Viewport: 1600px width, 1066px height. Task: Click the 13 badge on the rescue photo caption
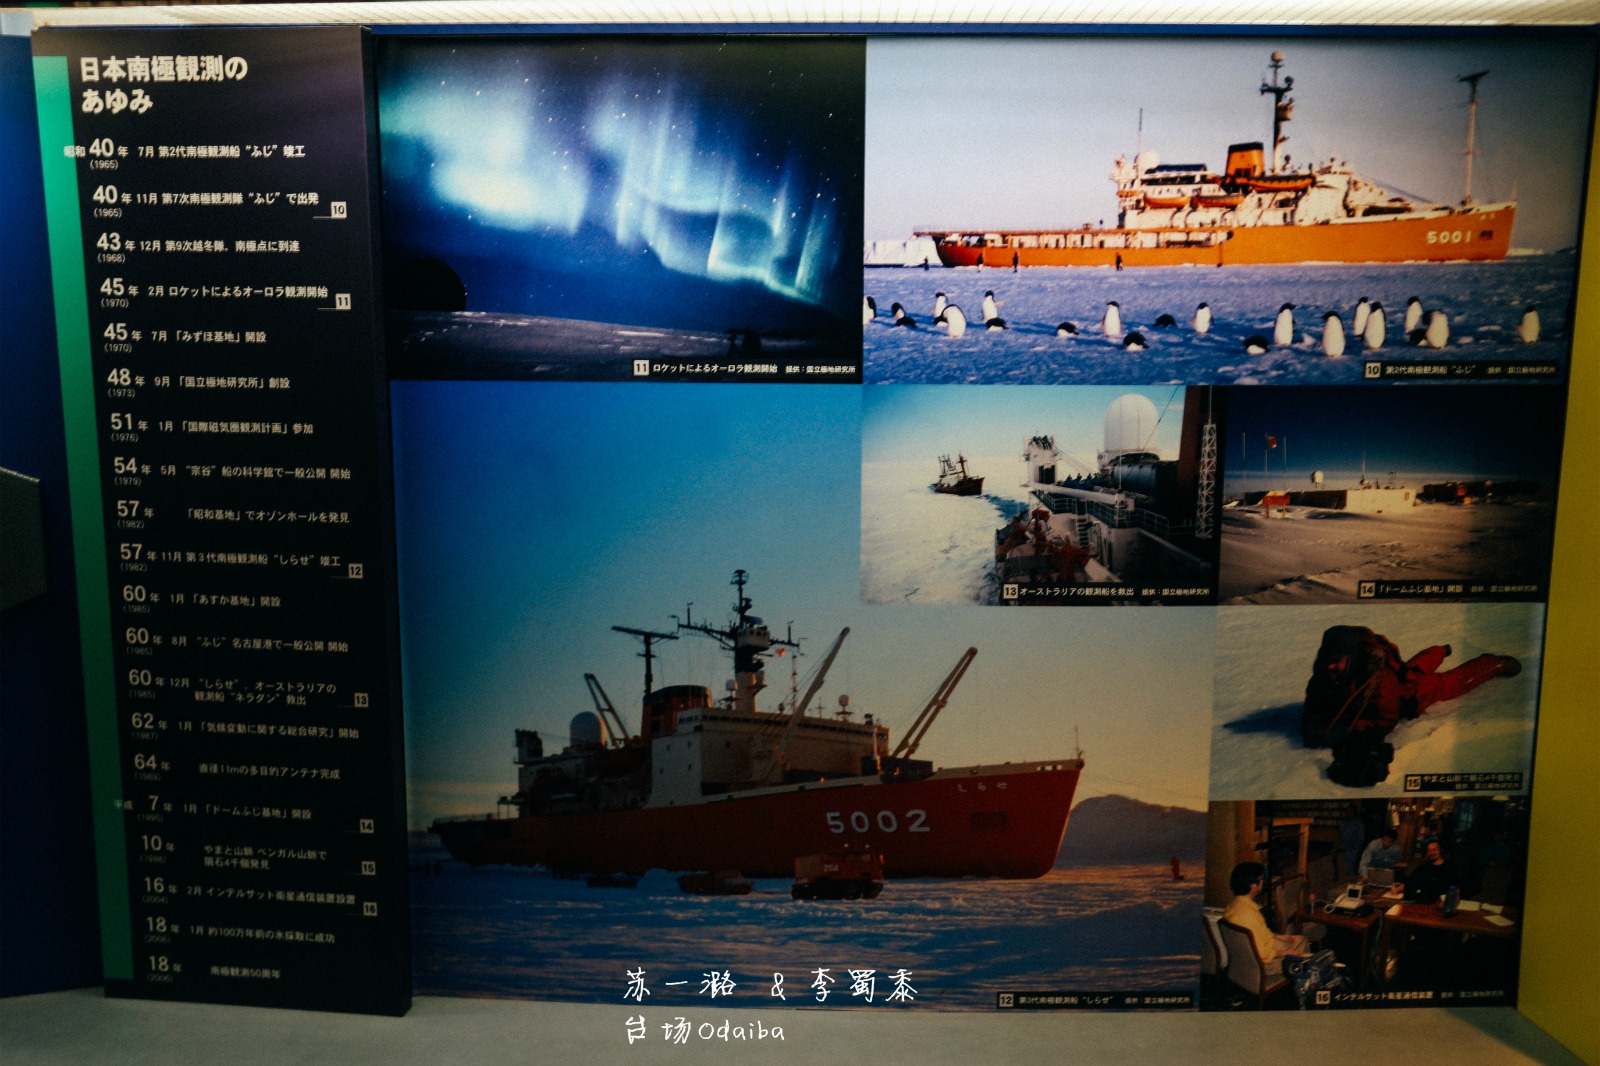coord(1010,592)
